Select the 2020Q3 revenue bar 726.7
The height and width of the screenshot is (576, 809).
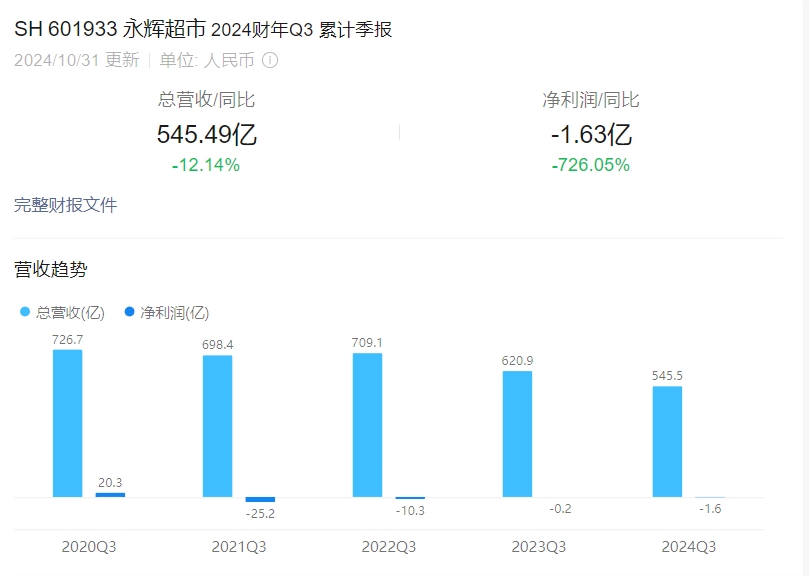[x=68, y=423]
